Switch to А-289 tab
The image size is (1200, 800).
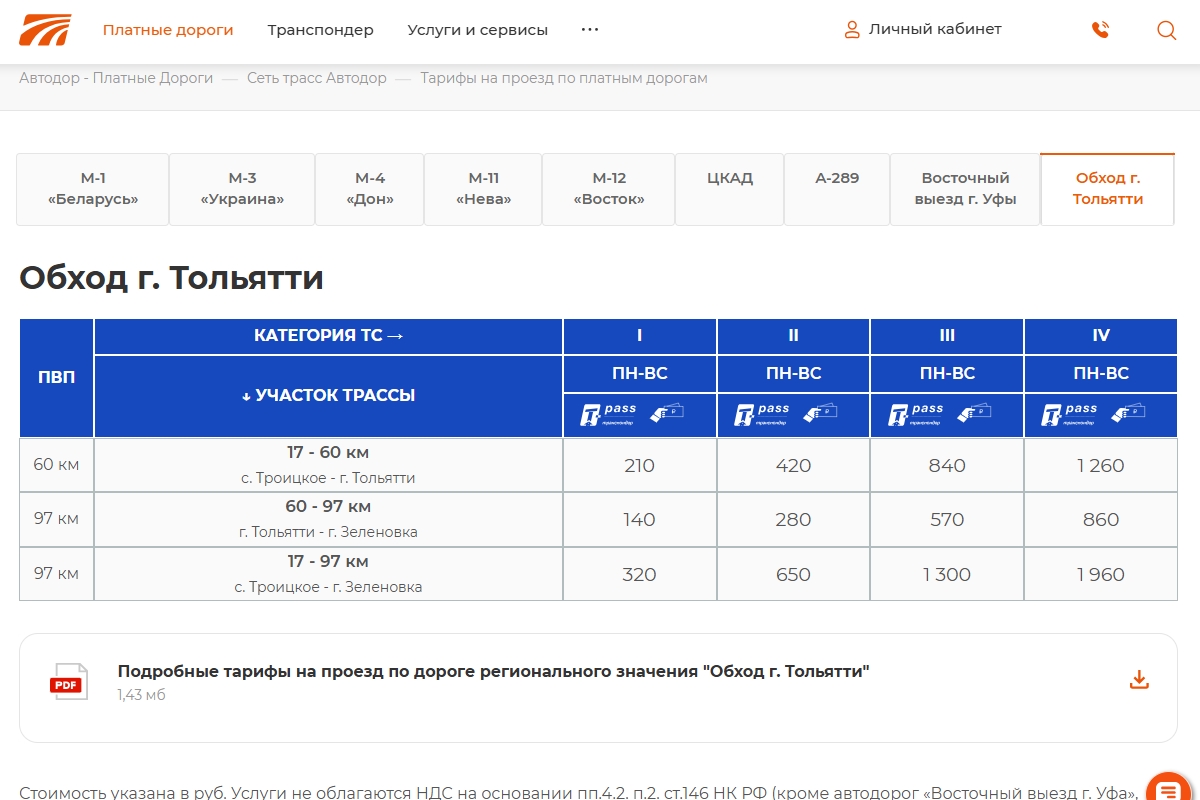click(x=837, y=189)
